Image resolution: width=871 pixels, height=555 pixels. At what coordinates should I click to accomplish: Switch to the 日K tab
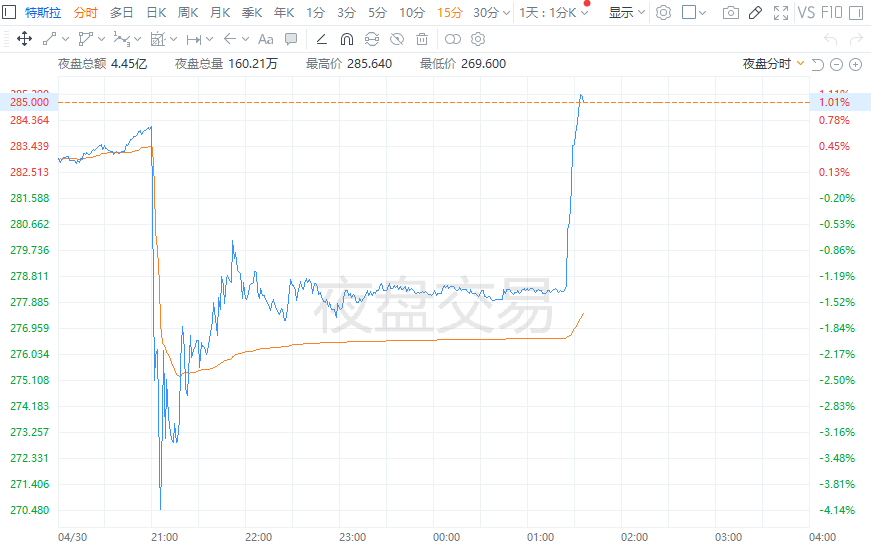point(157,12)
